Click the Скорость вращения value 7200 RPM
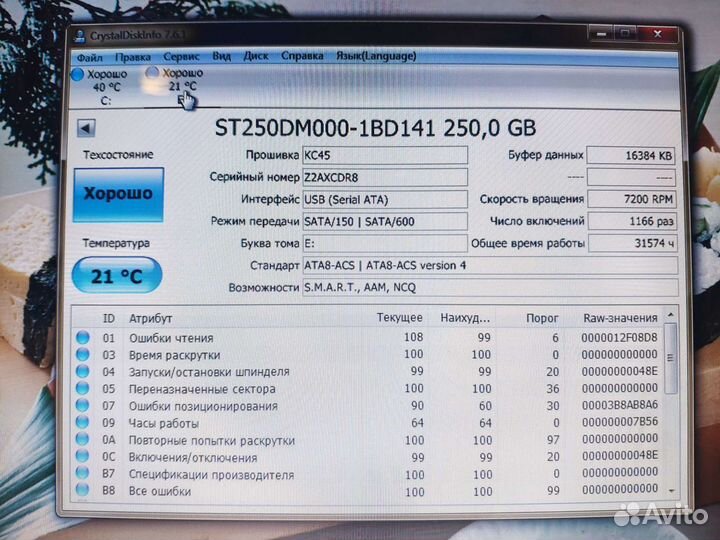Screen dimensions: 720x540 [x=632, y=199]
